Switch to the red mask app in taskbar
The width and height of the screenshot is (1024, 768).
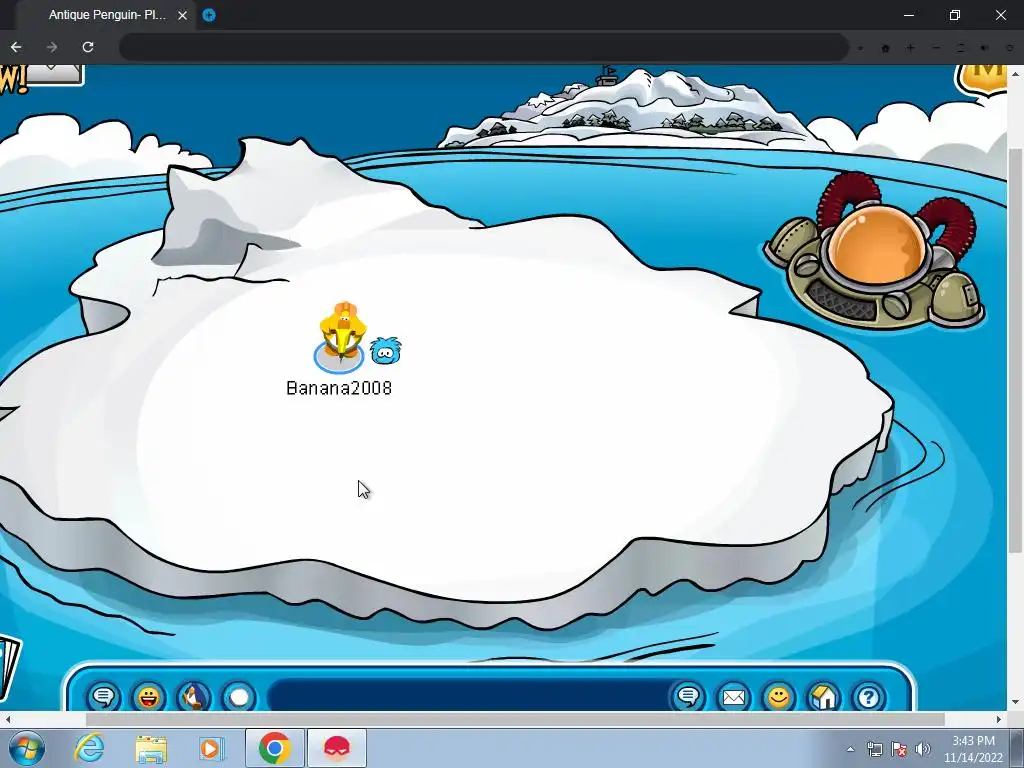336,748
